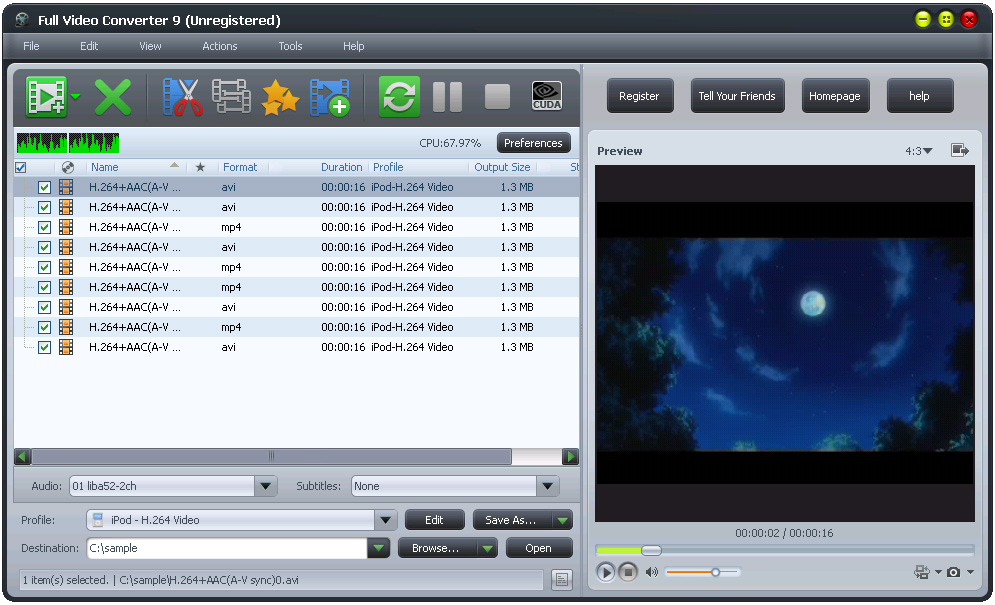
Task: Open the Tools menu
Action: pos(290,46)
